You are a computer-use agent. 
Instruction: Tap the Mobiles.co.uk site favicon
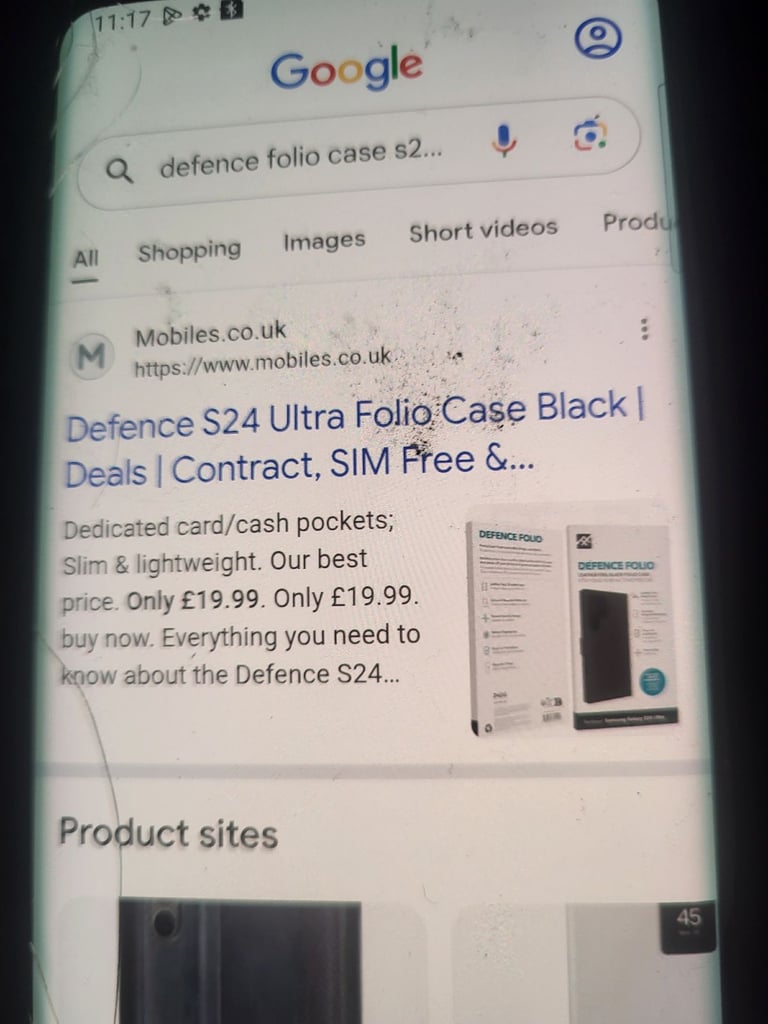[91, 356]
